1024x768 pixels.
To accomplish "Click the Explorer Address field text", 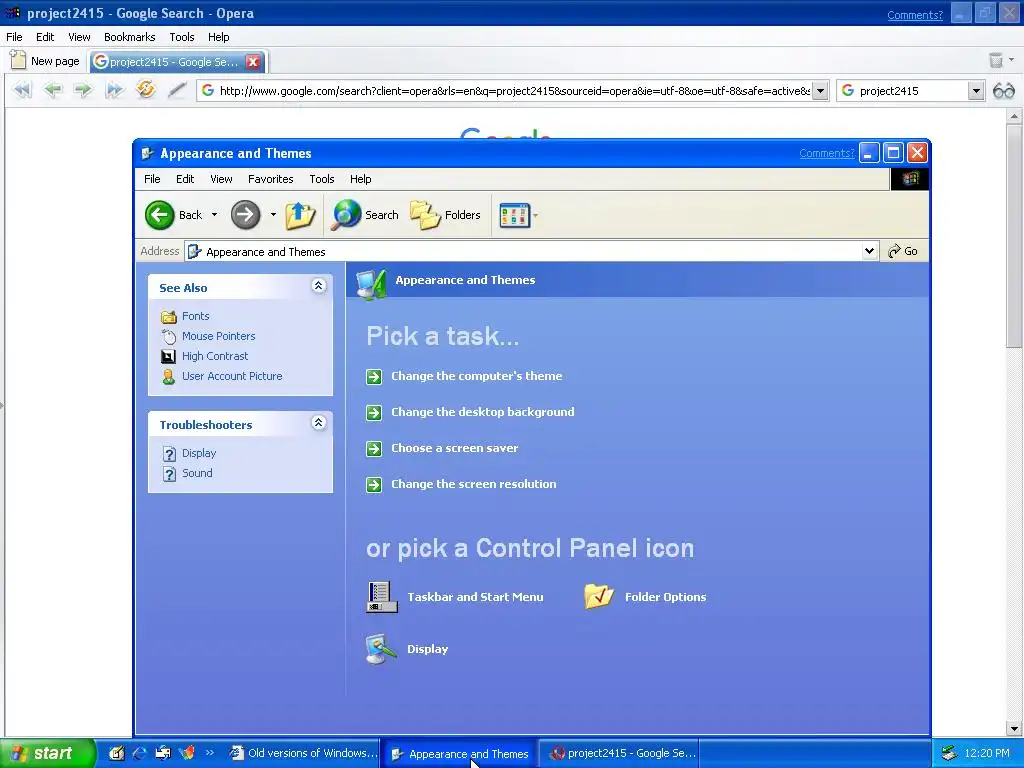I will 266,252.
